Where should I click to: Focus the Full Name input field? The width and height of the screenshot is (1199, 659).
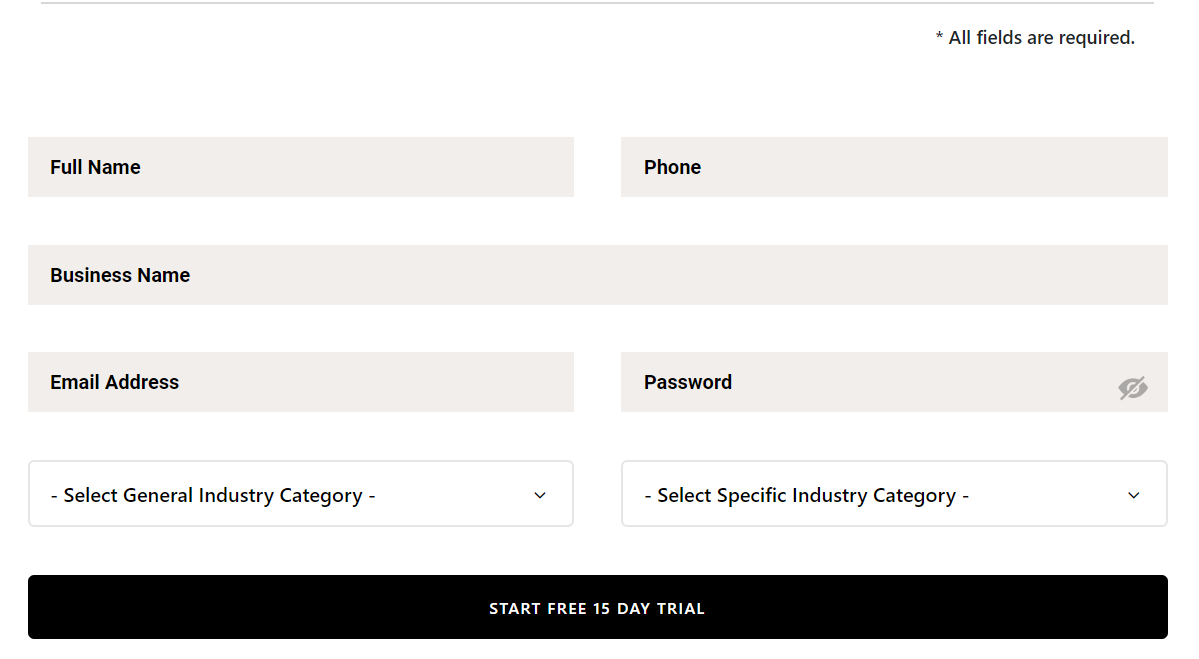301,167
